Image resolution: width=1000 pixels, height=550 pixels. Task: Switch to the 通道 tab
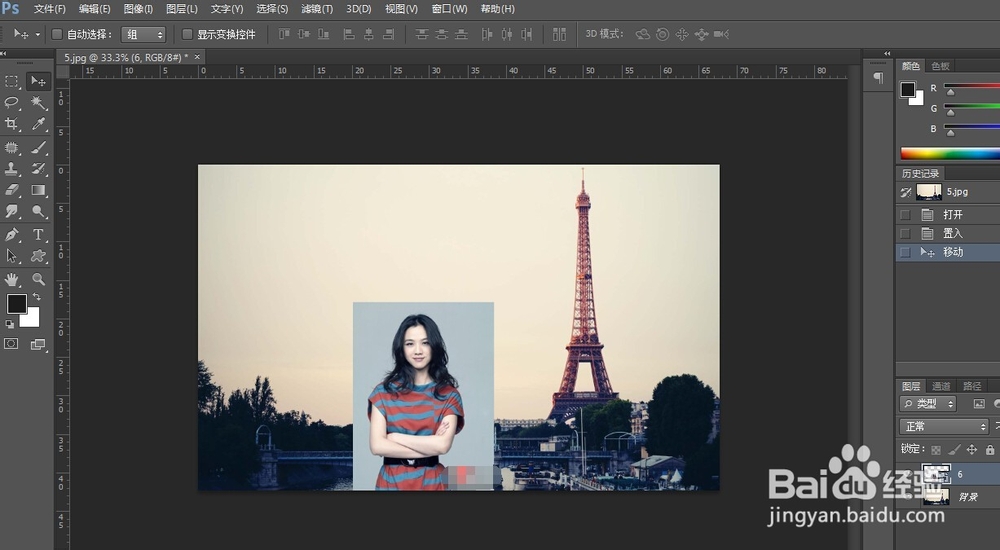(941, 386)
